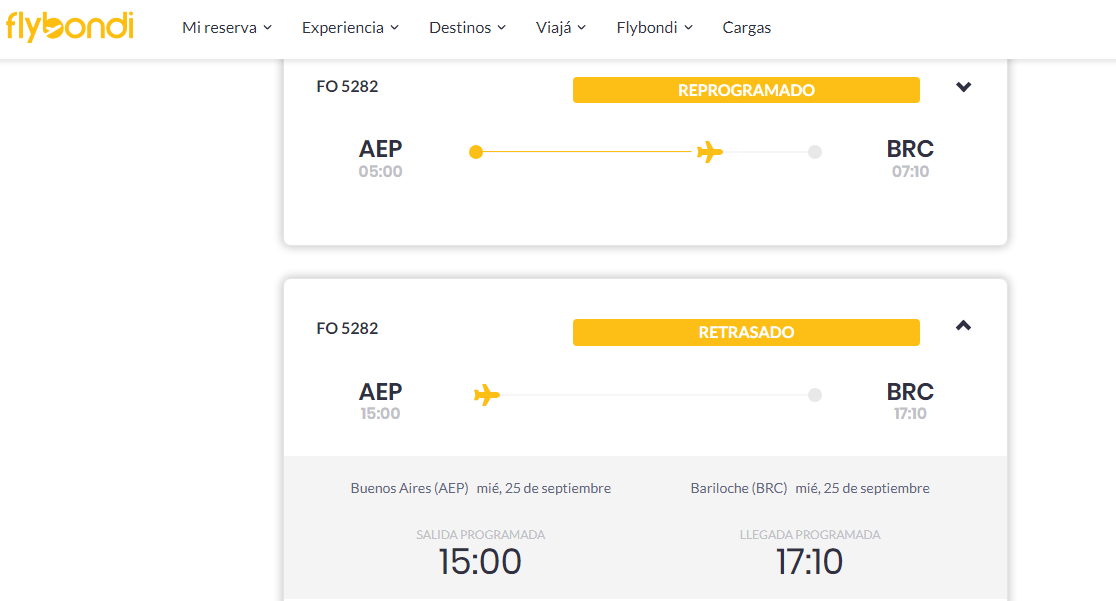
Task: Click the RETRASADO status badge
Action: click(x=746, y=332)
